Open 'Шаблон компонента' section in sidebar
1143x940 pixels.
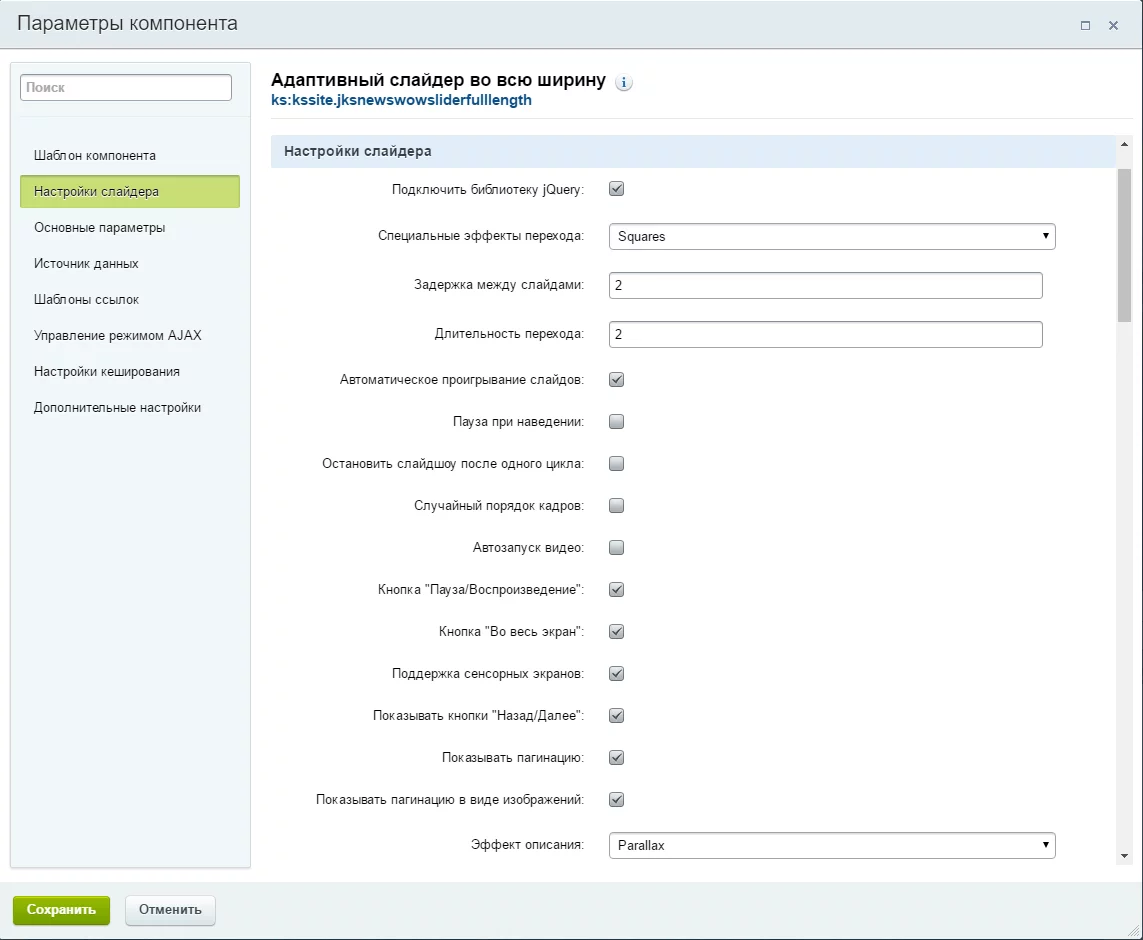pyautogui.click(x=95, y=156)
